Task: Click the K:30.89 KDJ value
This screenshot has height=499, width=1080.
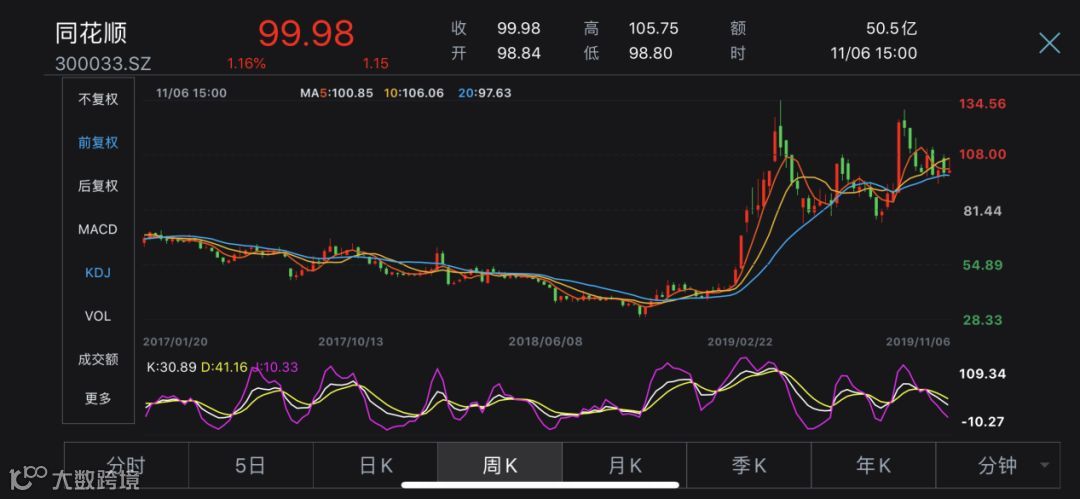Action: point(172,369)
